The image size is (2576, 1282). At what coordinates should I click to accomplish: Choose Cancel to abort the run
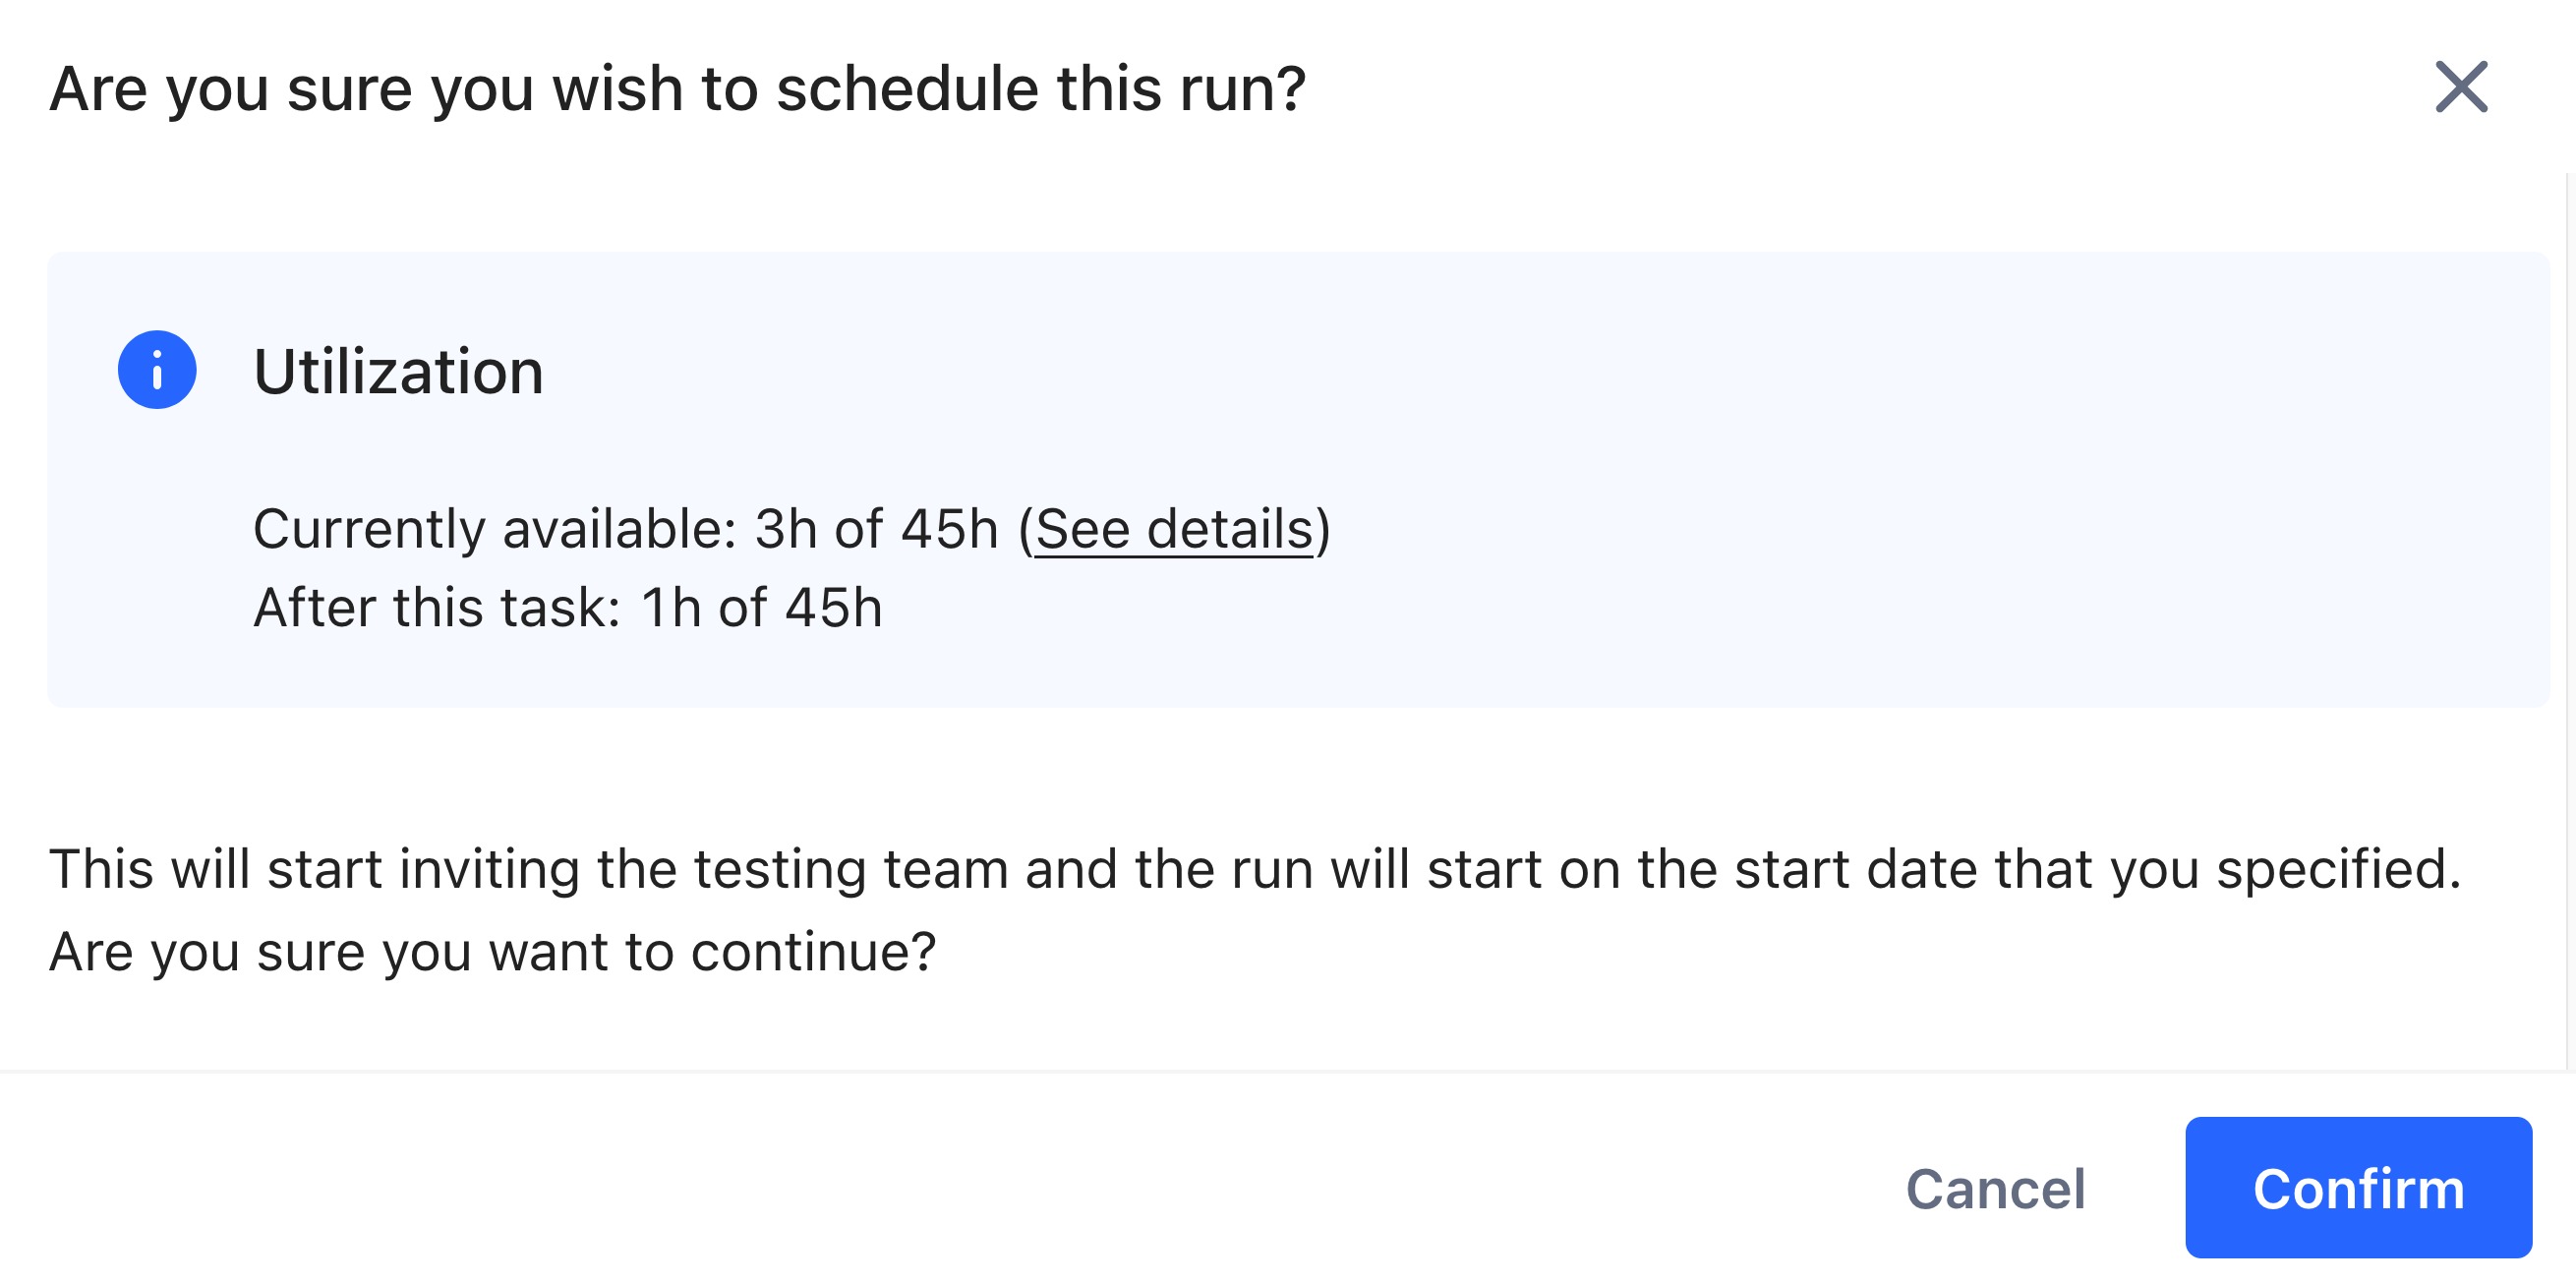point(1996,1188)
